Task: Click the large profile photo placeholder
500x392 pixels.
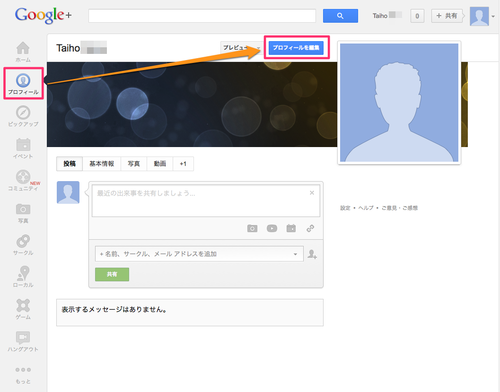Action: (x=399, y=103)
